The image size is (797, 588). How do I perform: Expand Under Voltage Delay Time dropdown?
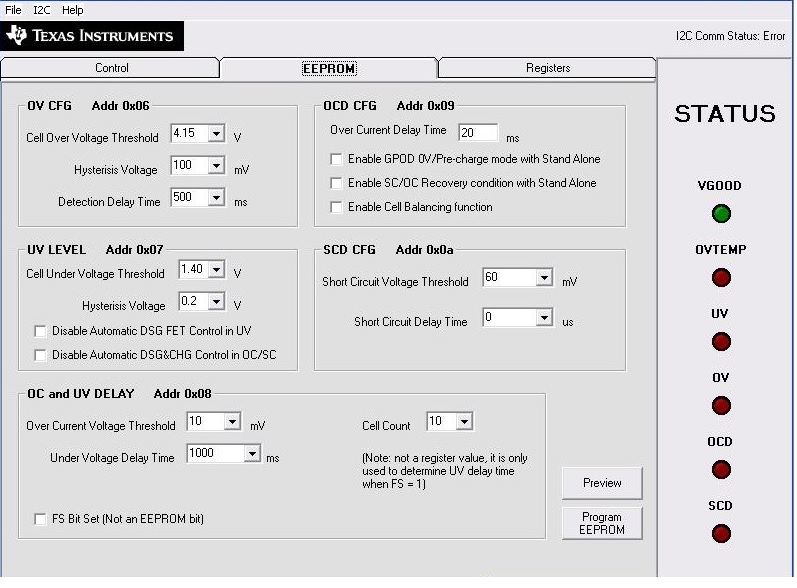tap(251, 454)
